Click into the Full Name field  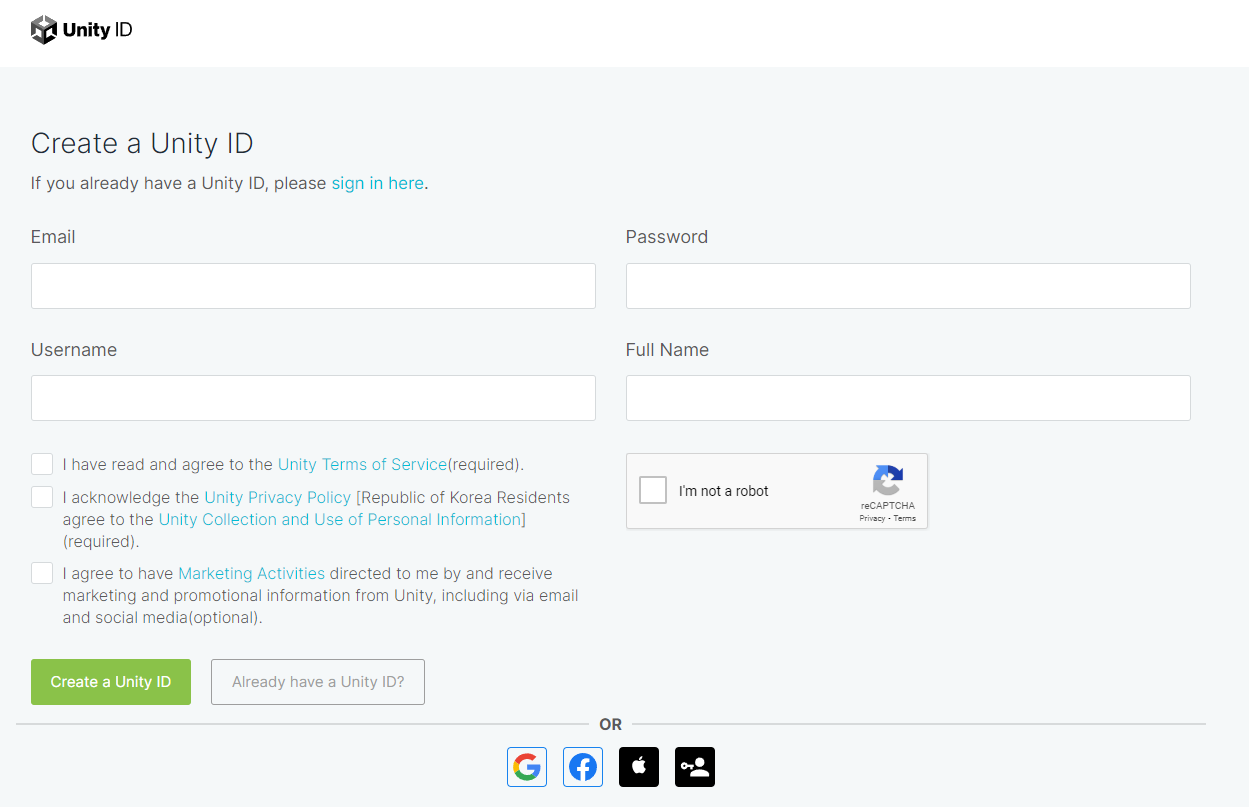pyautogui.click(x=908, y=398)
